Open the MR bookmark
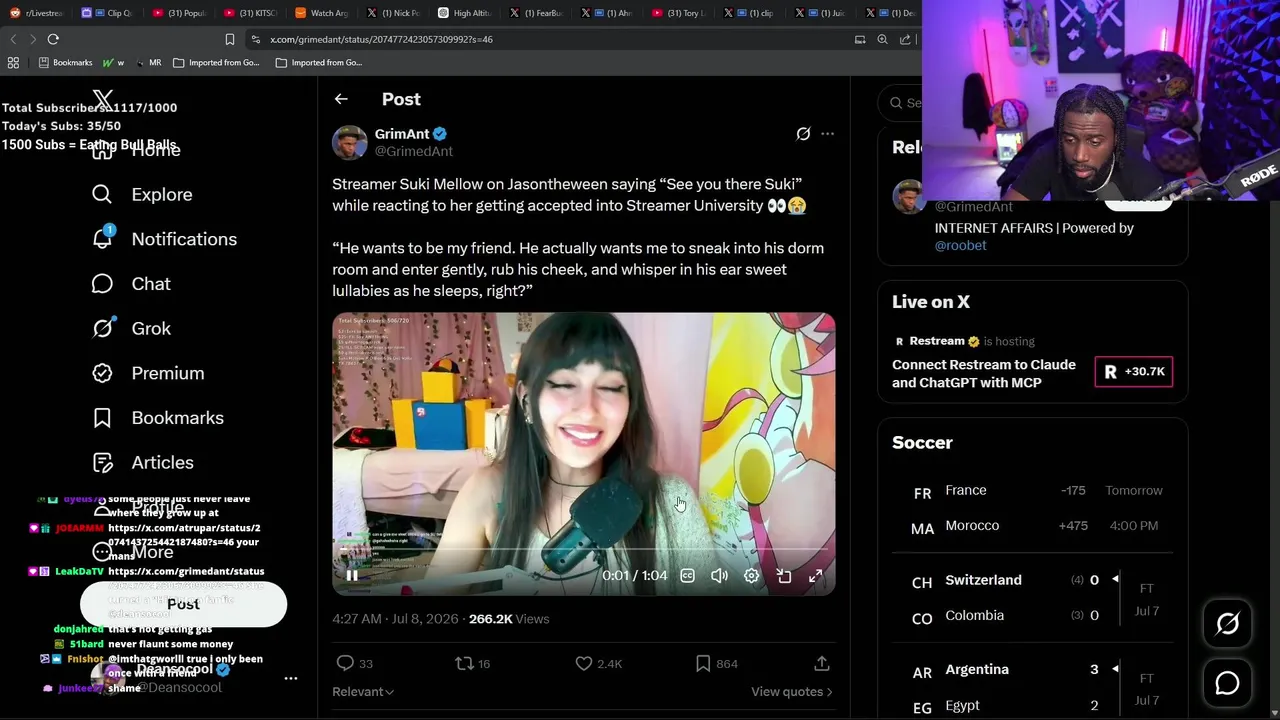The image size is (1280, 720). tap(149, 62)
